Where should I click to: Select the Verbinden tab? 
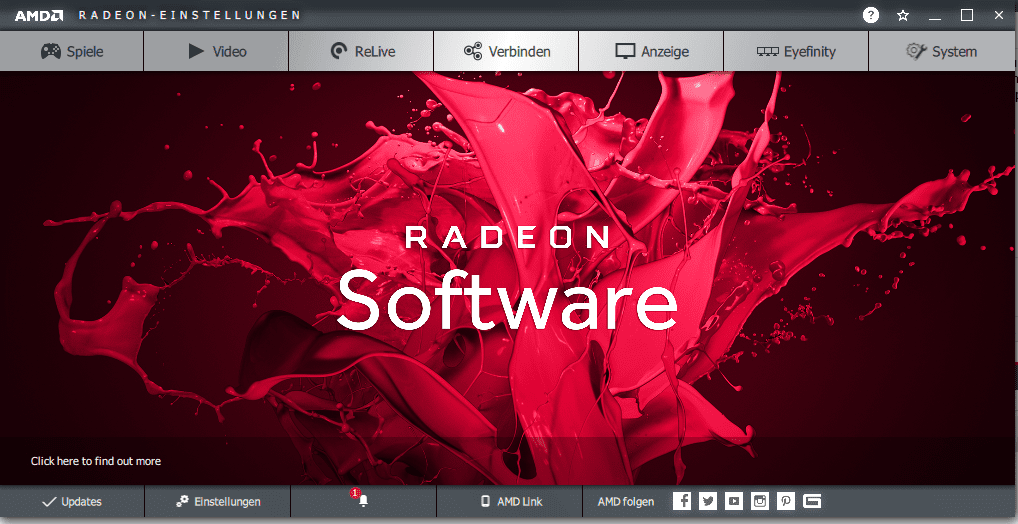(506, 51)
